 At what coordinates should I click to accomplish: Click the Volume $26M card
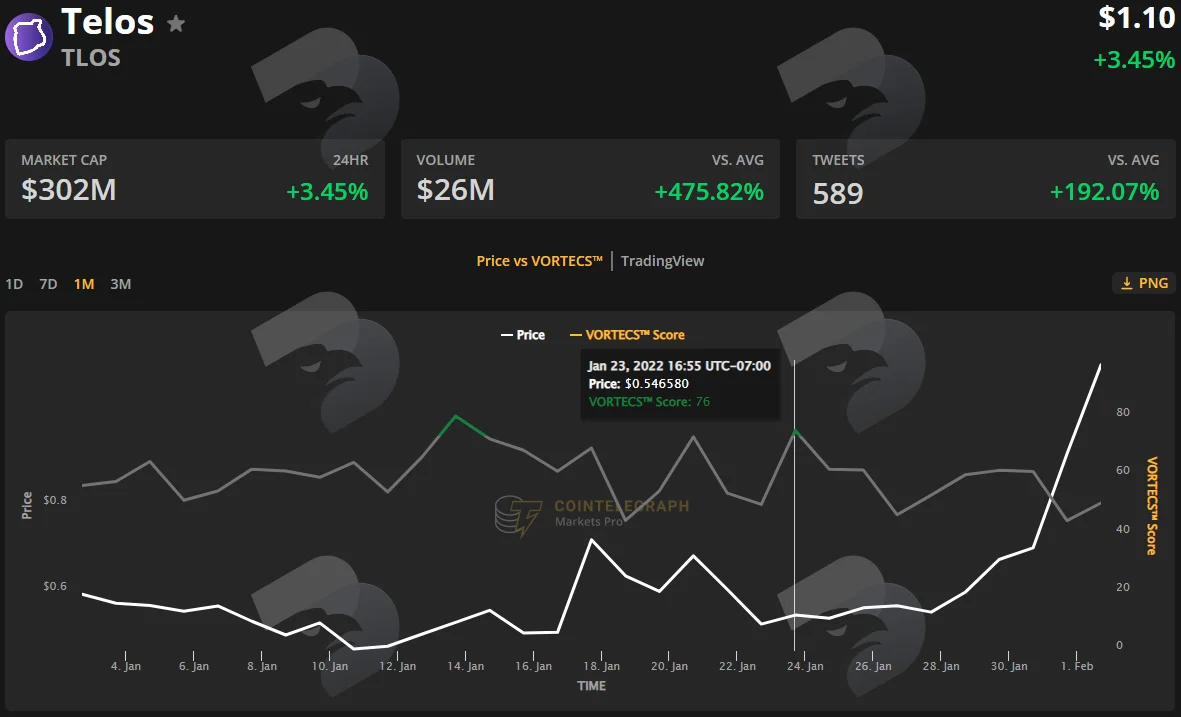tap(590, 179)
